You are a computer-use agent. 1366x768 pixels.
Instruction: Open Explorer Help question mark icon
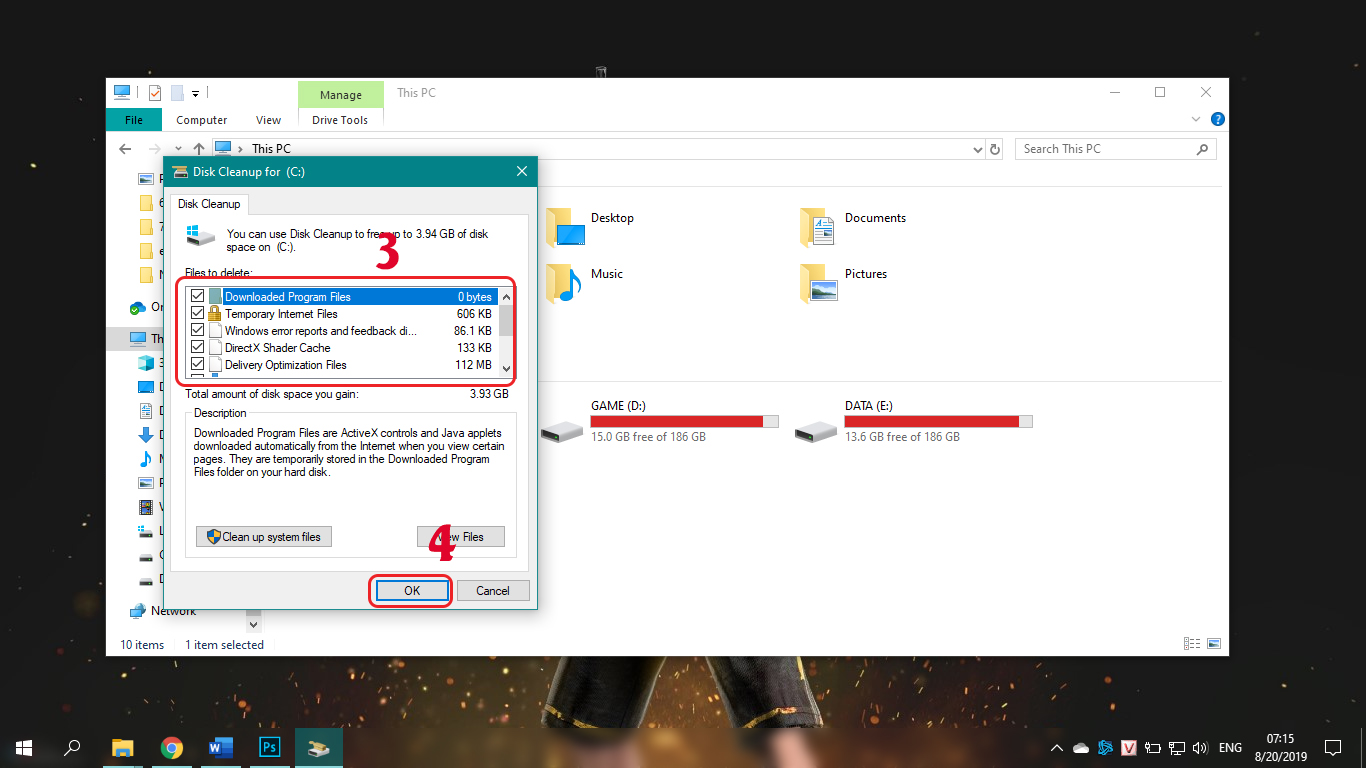(1217, 119)
